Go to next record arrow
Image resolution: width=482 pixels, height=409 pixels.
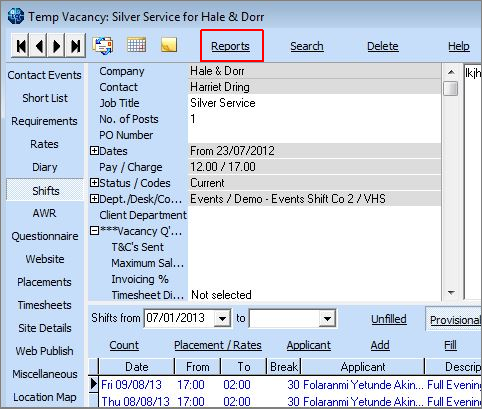click(57, 46)
